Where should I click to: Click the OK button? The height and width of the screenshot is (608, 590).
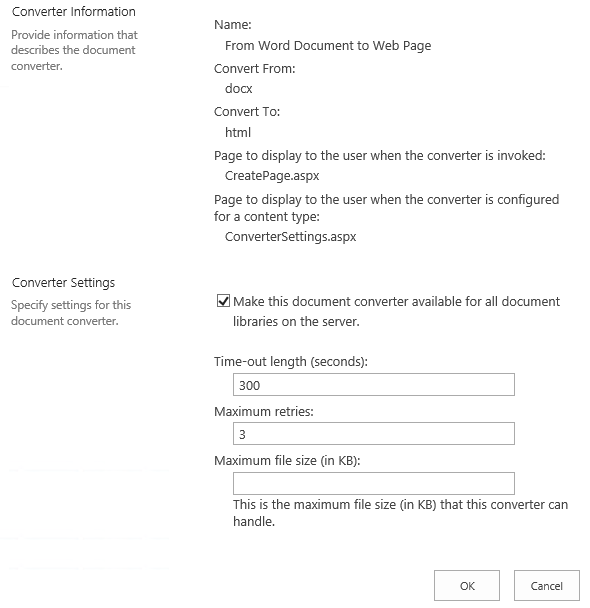tap(467, 586)
